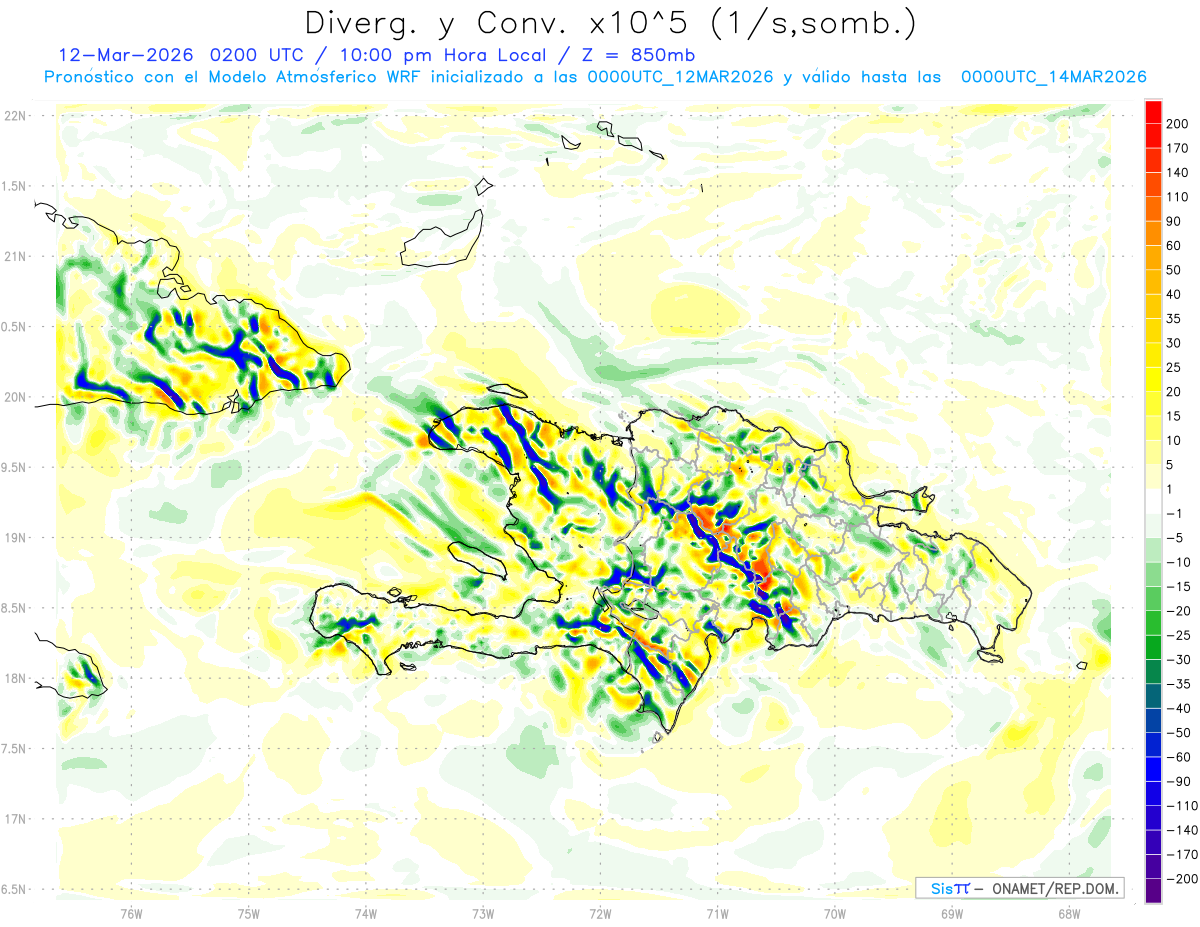Click the '18N' latitude label
1200x927 pixels.
[x=16, y=678]
